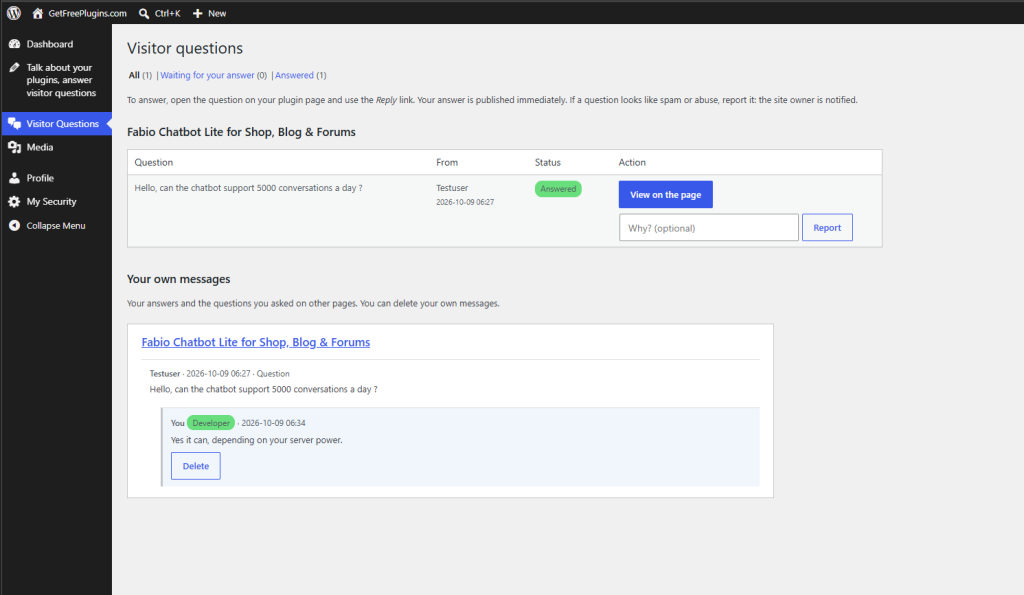Screen dimensions: 1024x595
Task: Click the timestamp 2026-10-09 06:34
Action: pos(273,423)
